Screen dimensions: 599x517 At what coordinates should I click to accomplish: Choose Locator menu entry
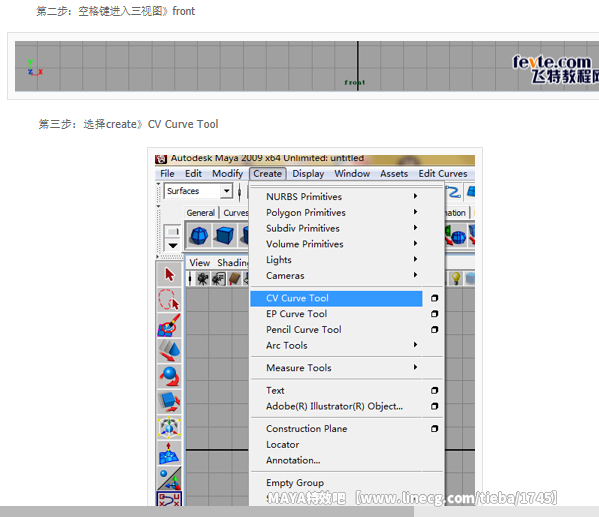click(282, 445)
